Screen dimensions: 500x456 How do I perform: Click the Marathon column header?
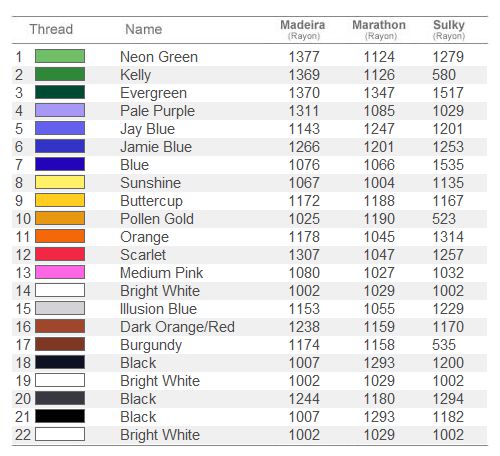click(379, 29)
